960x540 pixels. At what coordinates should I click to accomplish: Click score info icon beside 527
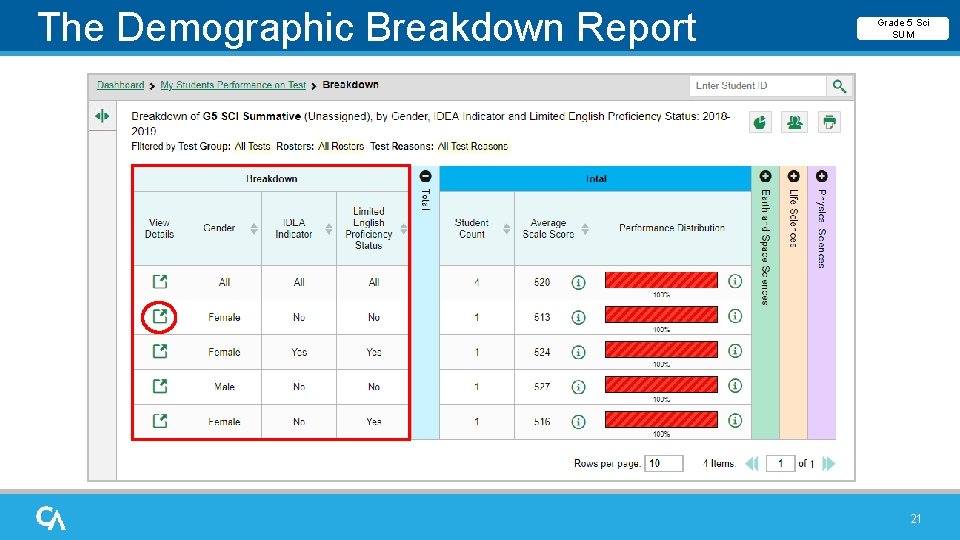coord(578,387)
